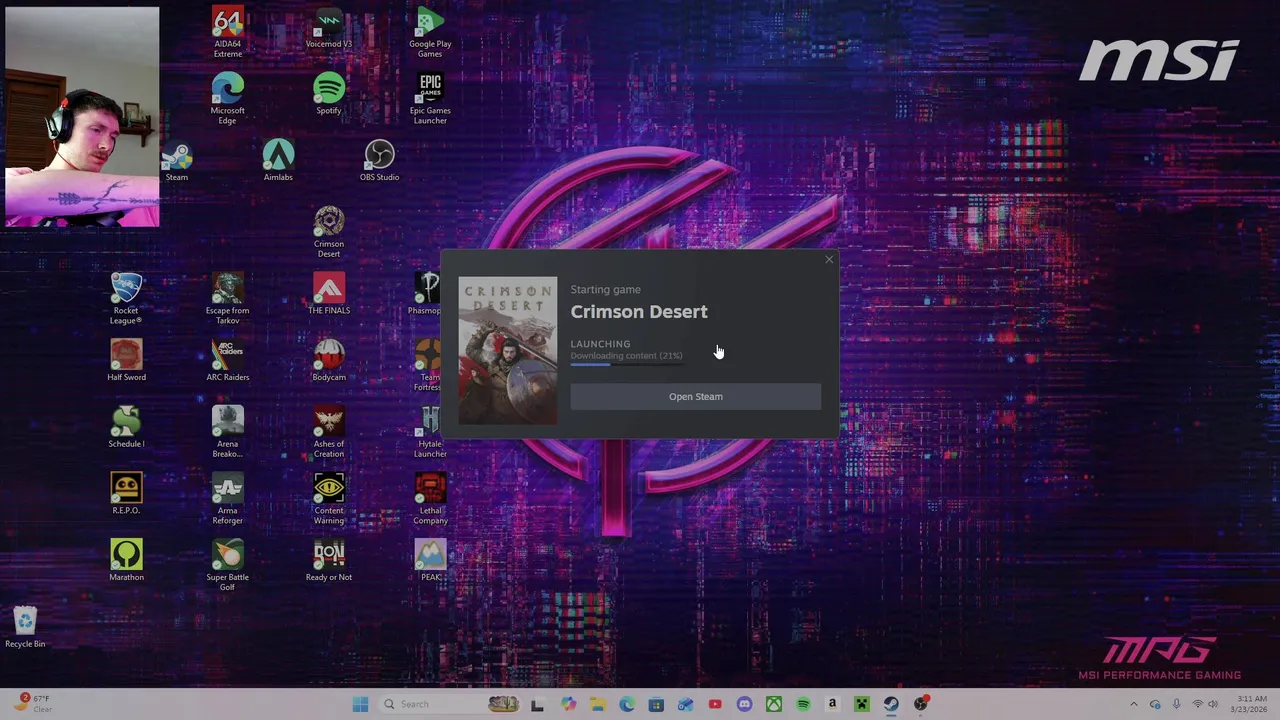Select Phasmophobia desktop icon behind dialog
Screen dimensions: 1280x720
pos(426,294)
